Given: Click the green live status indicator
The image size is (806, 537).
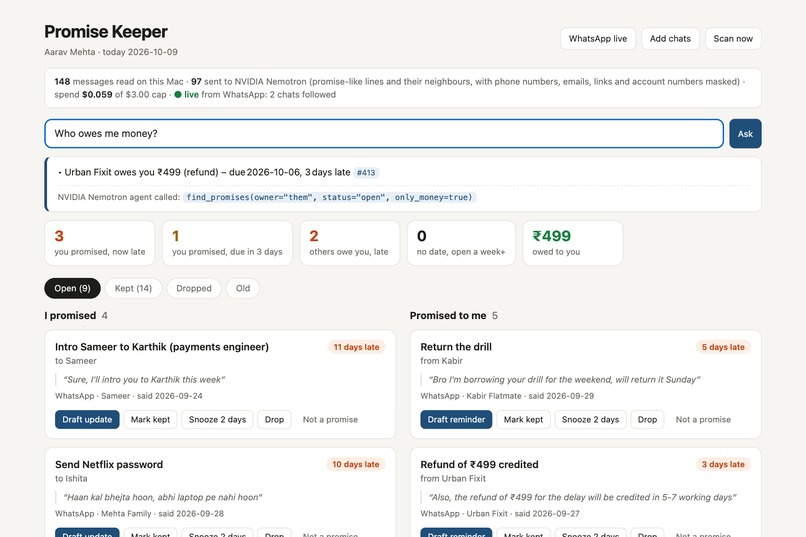Looking at the screenshot, I should tap(186, 95).
